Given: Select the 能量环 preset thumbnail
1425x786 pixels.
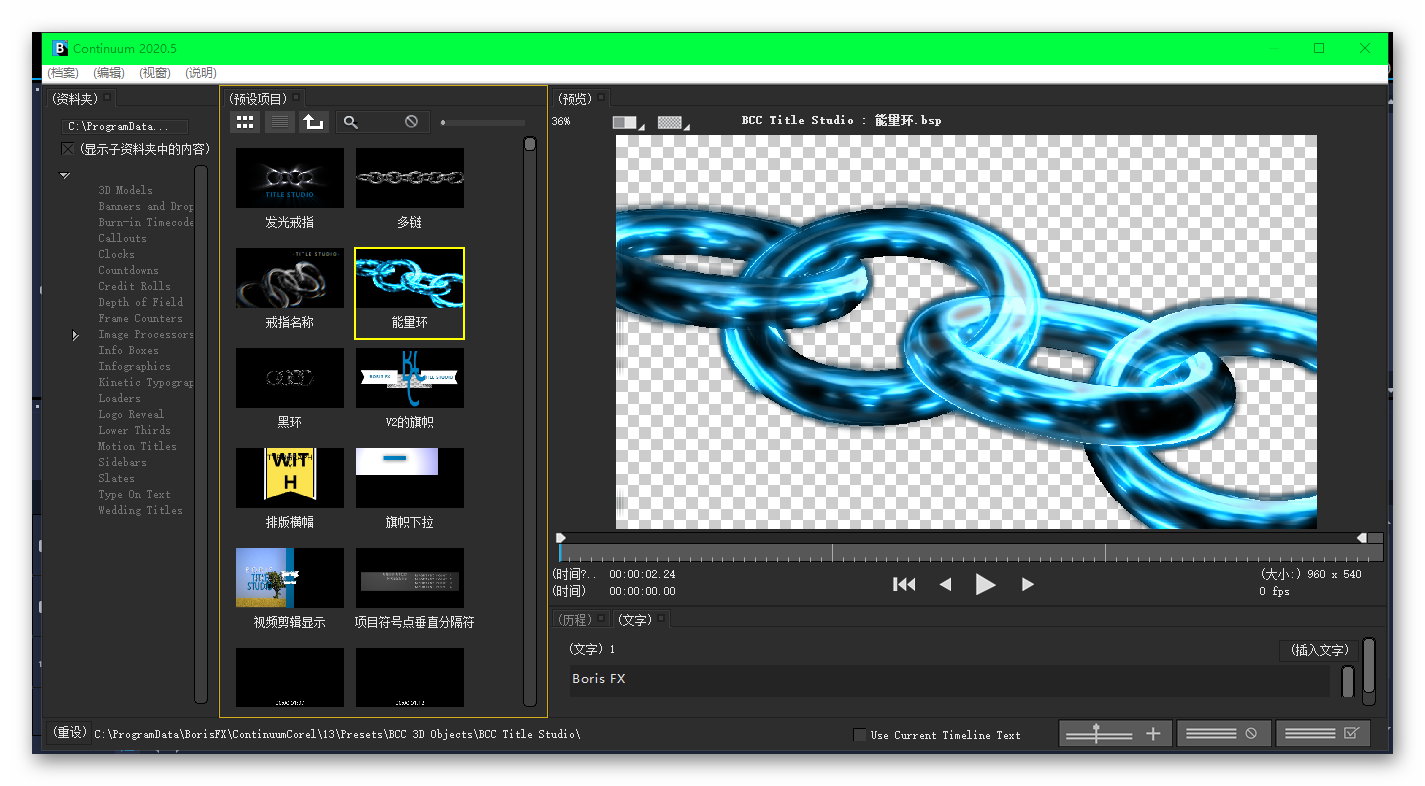Looking at the screenshot, I should 410,278.
